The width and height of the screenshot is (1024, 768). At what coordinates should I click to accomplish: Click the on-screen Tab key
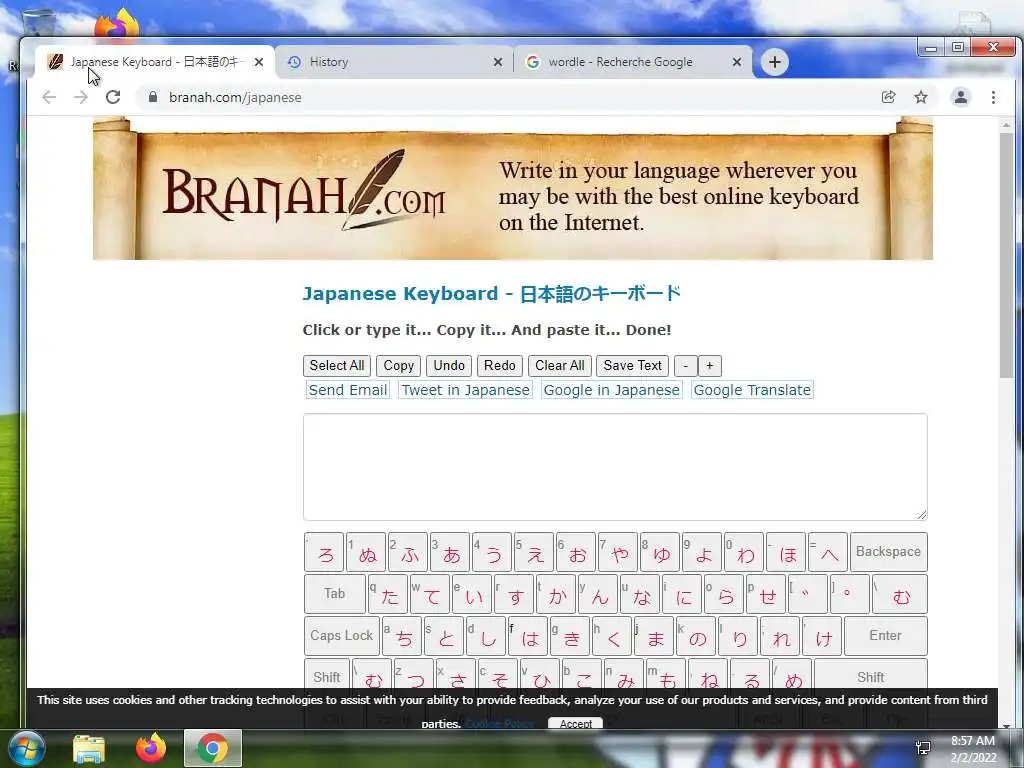pyautogui.click(x=335, y=594)
